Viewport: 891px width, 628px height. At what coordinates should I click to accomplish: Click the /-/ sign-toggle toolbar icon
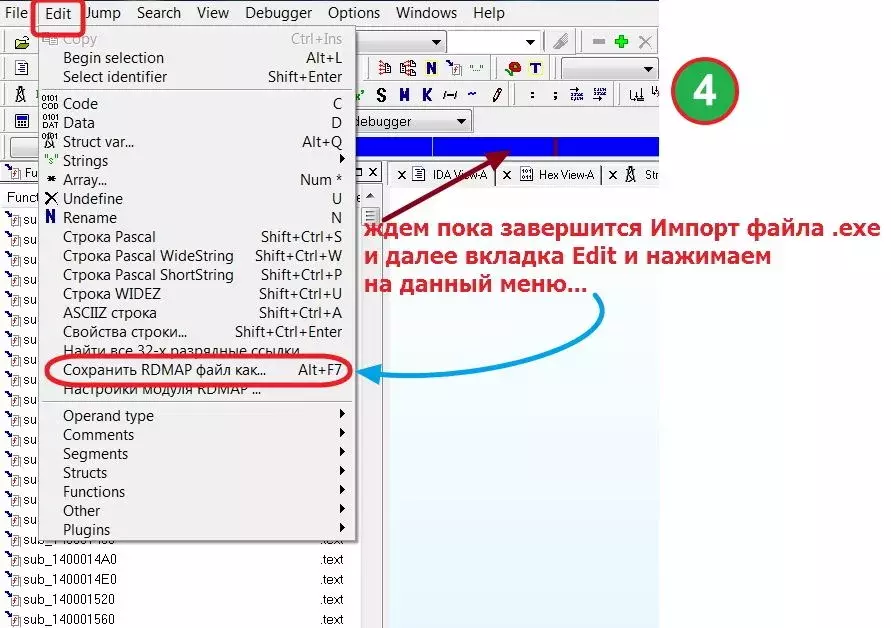pos(449,95)
